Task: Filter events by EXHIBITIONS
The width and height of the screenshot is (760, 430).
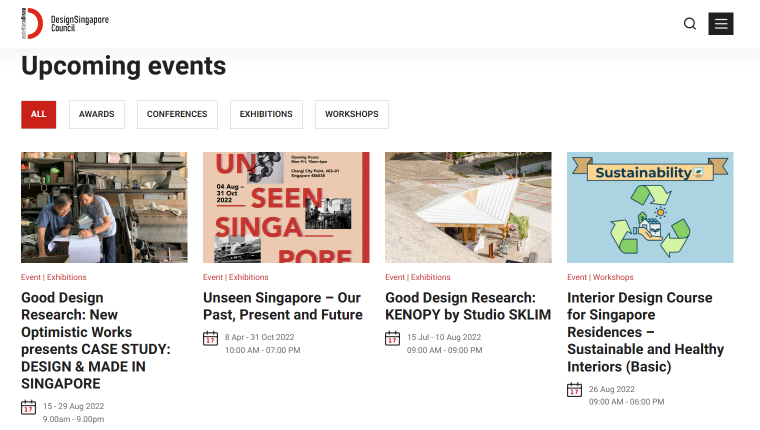Action: click(x=266, y=114)
